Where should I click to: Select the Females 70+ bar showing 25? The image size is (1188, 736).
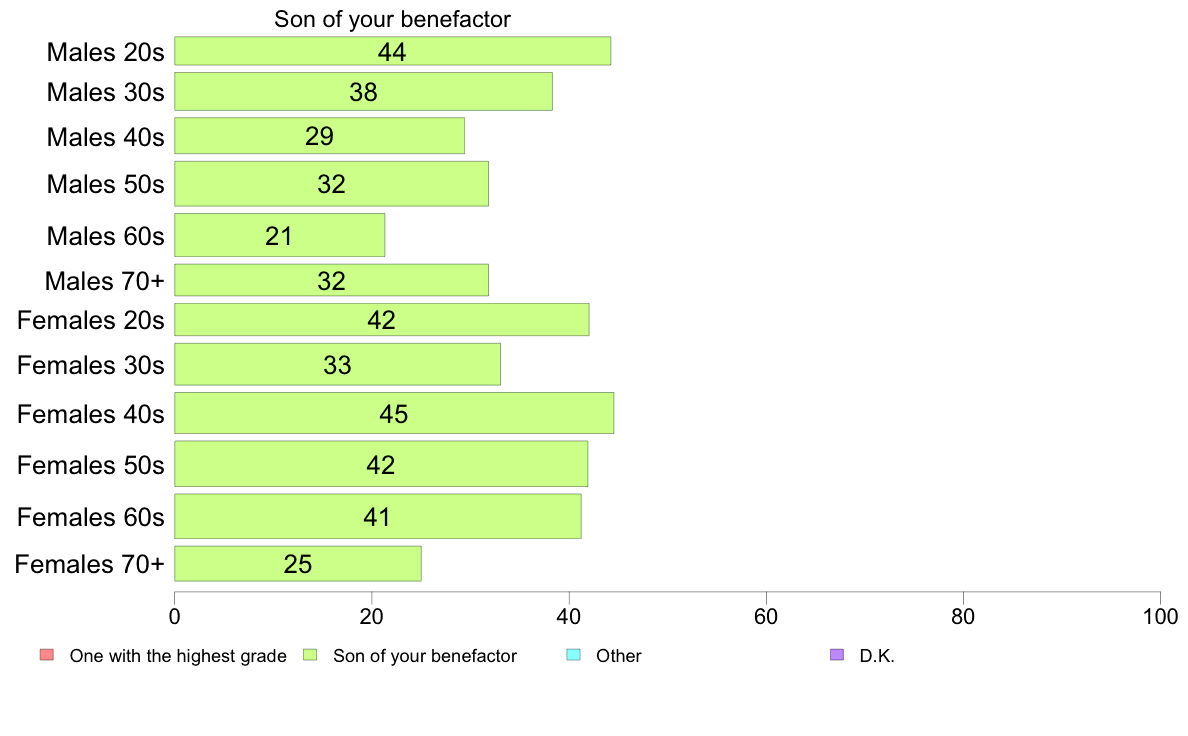[x=298, y=564]
